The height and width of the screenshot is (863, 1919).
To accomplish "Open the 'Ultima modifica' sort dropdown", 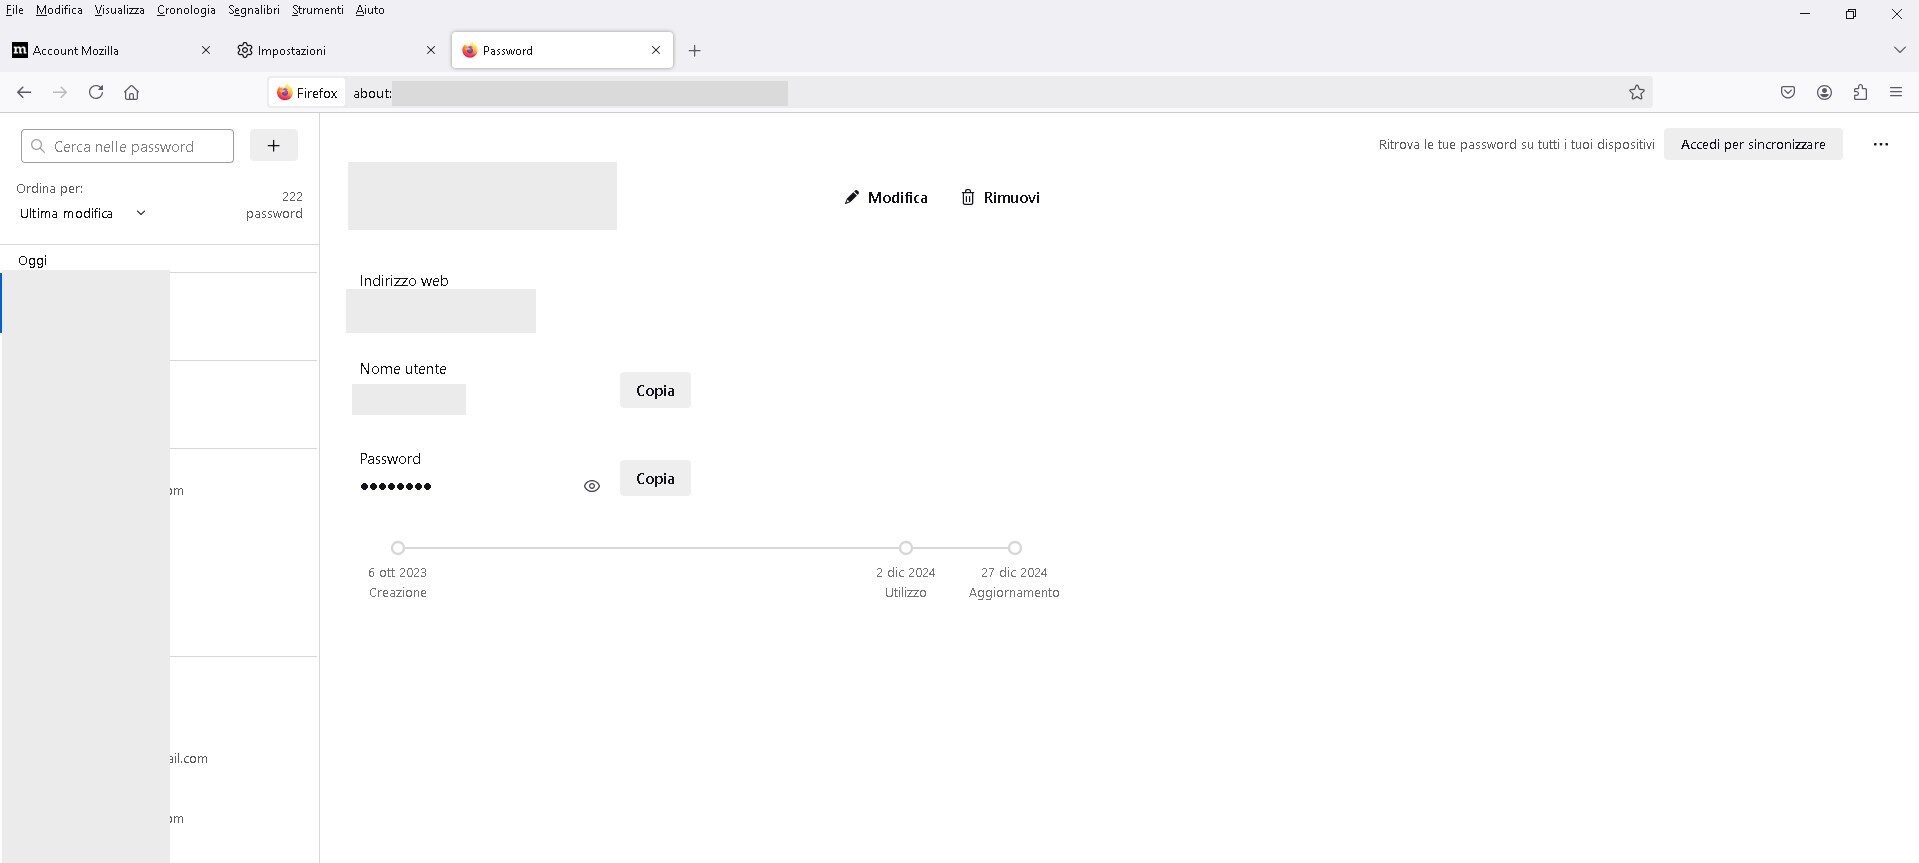I will [x=83, y=213].
